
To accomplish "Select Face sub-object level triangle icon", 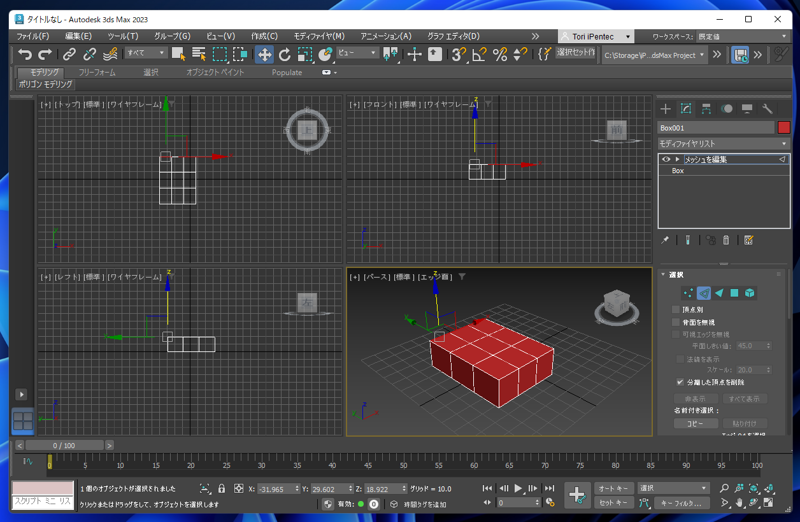I will (x=719, y=293).
